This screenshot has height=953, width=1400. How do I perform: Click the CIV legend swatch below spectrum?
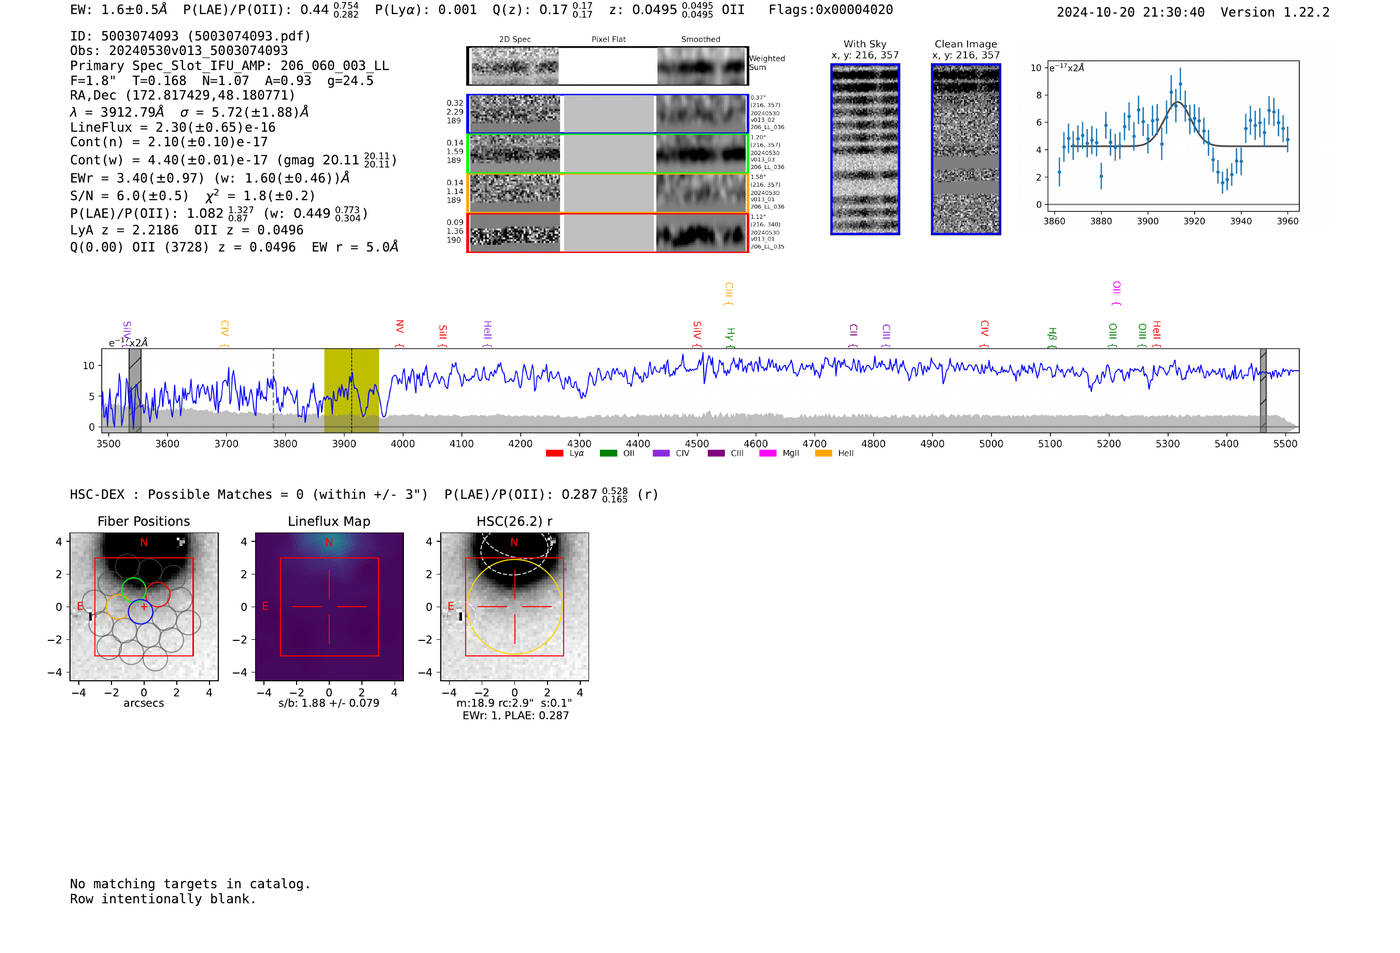pos(660,453)
